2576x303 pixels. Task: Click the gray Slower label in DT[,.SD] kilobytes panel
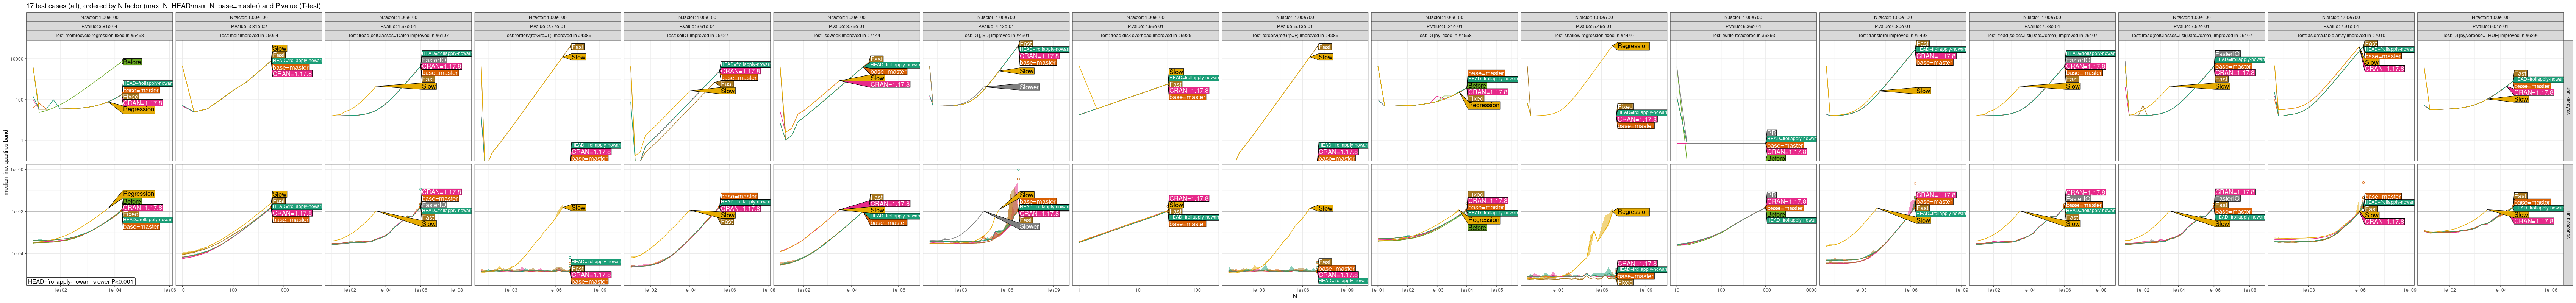tap(1028, 87)
